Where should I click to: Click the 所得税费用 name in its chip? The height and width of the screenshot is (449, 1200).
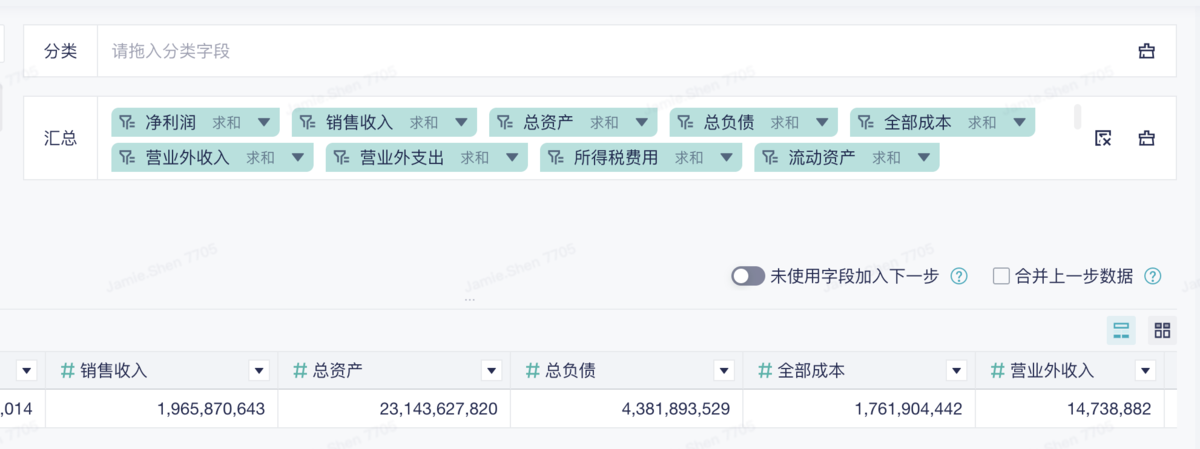click(x=616, y=158)
